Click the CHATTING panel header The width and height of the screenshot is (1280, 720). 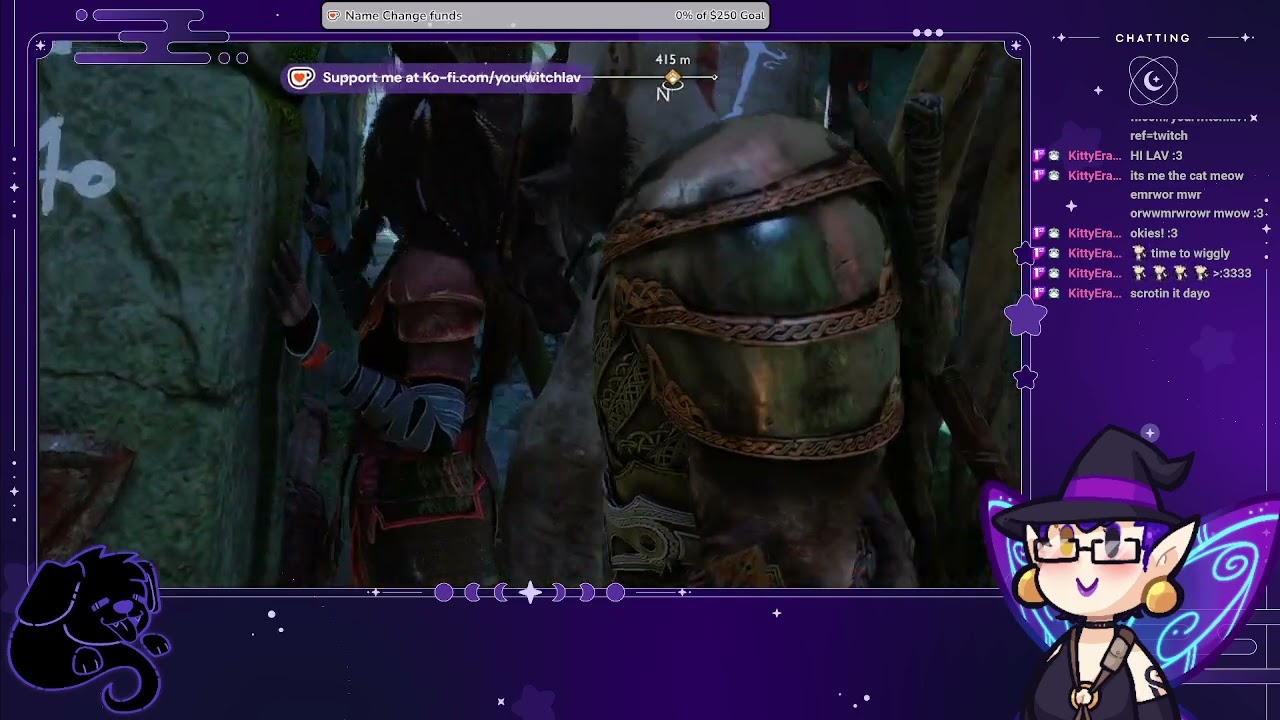pyautogui.click(x=1153, y=38)
